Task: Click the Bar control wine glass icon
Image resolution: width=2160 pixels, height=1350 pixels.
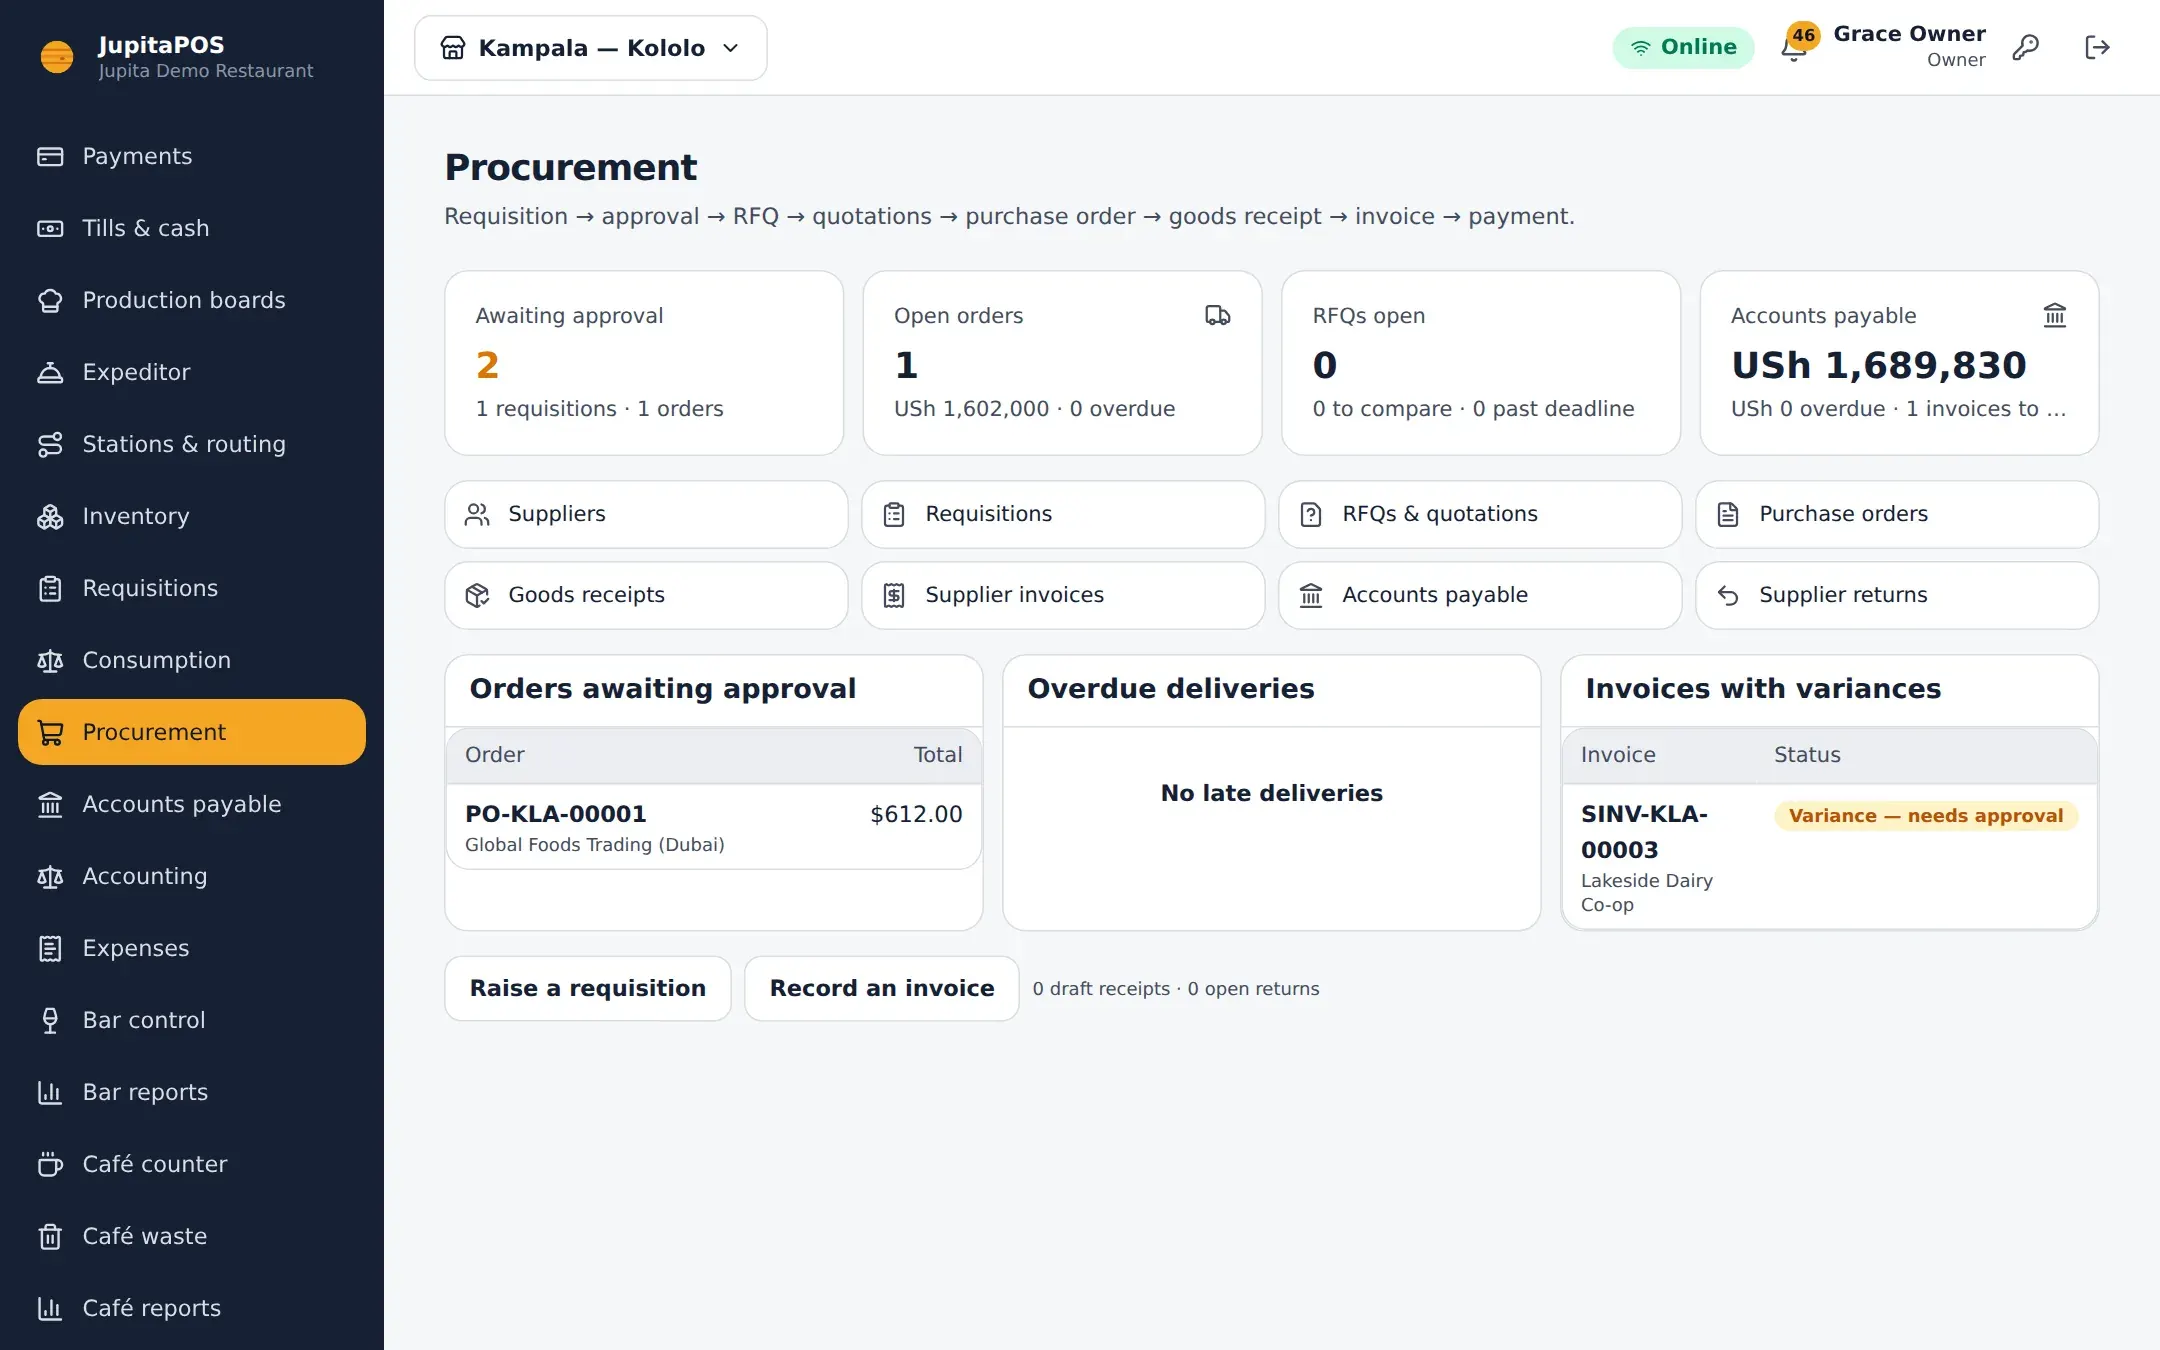Action: 50,1020
